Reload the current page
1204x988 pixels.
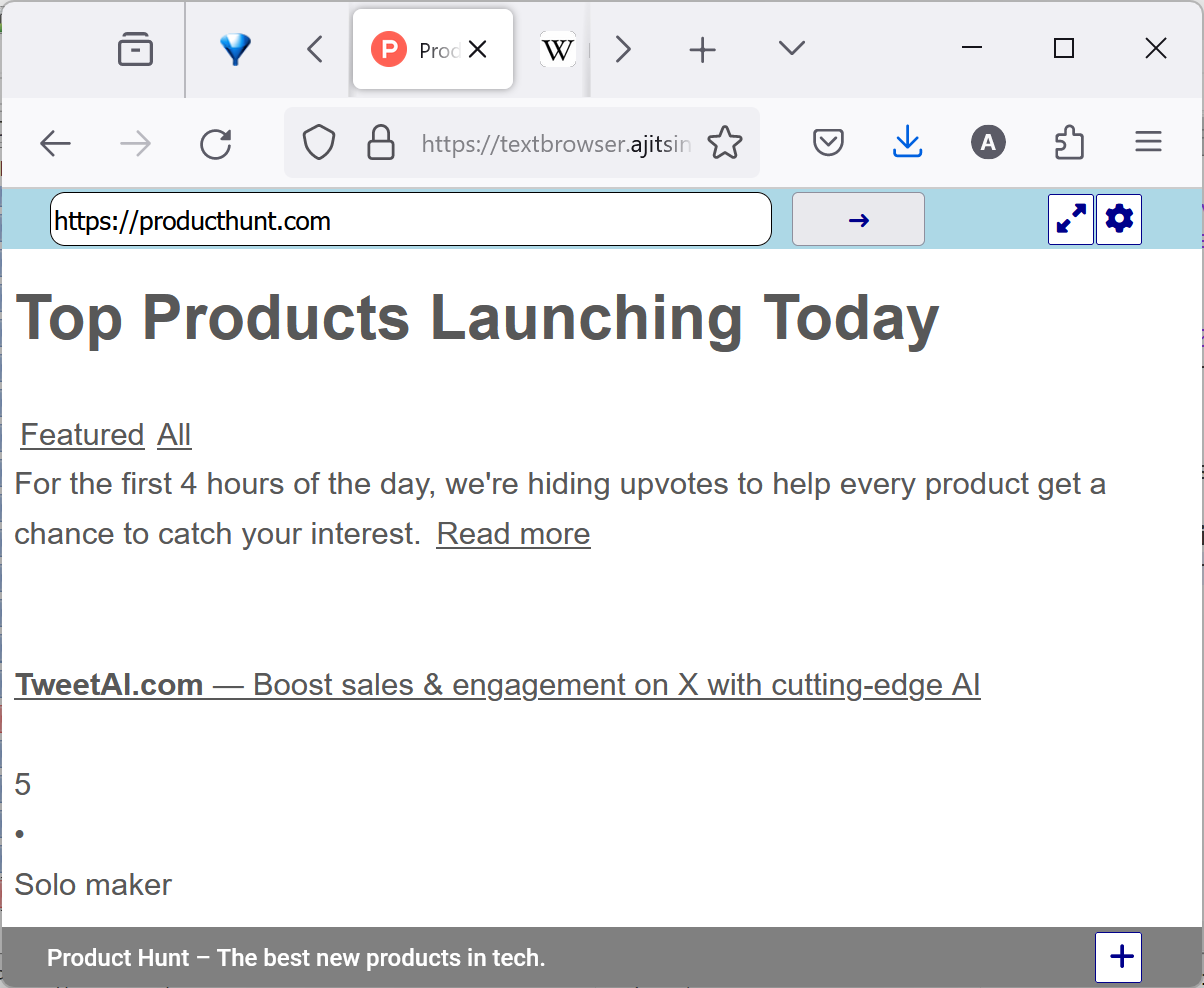(216, 144)
